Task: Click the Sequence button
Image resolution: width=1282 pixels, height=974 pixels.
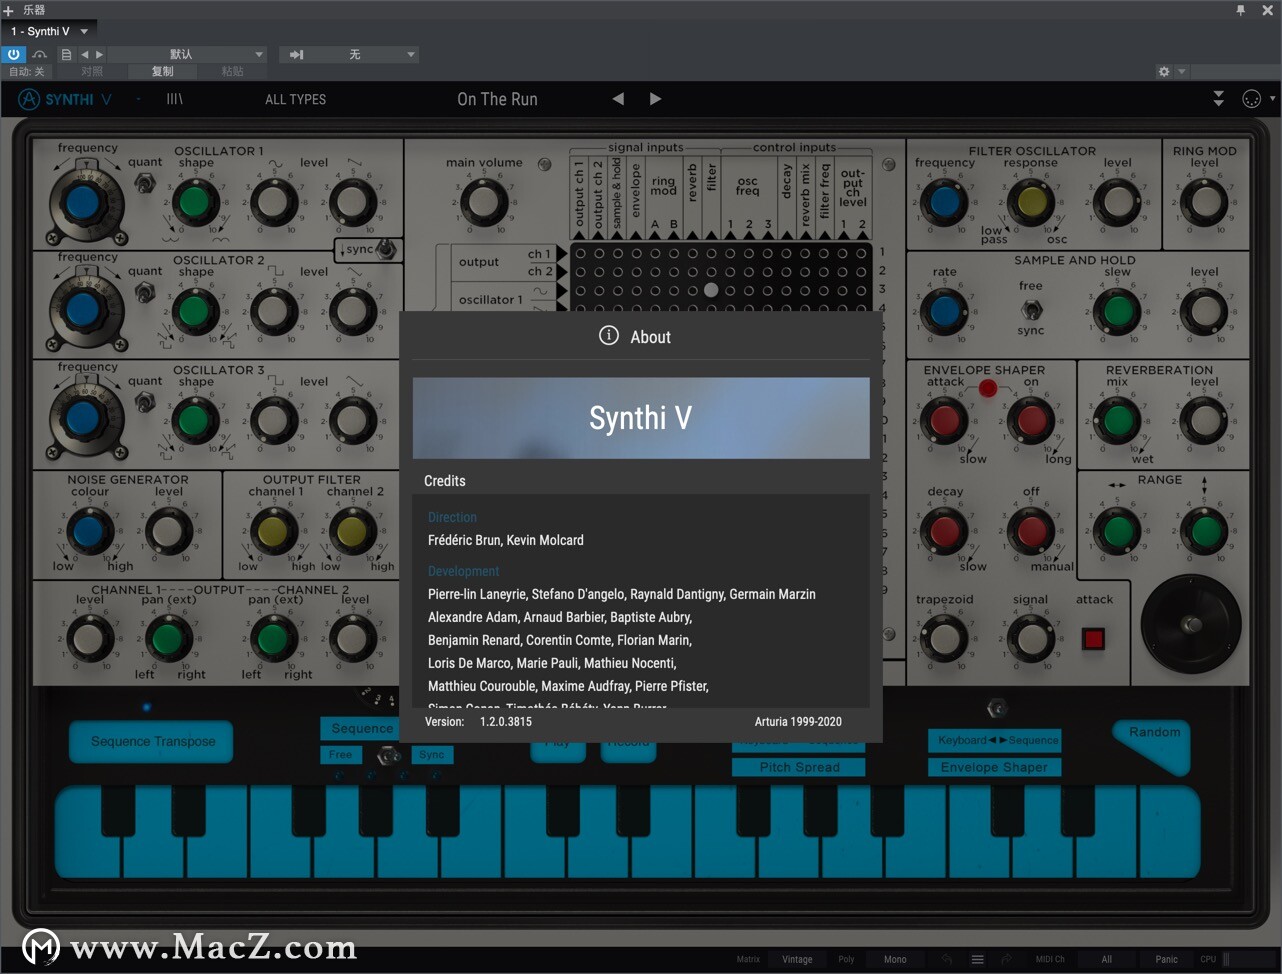Action: pos(362,729)
